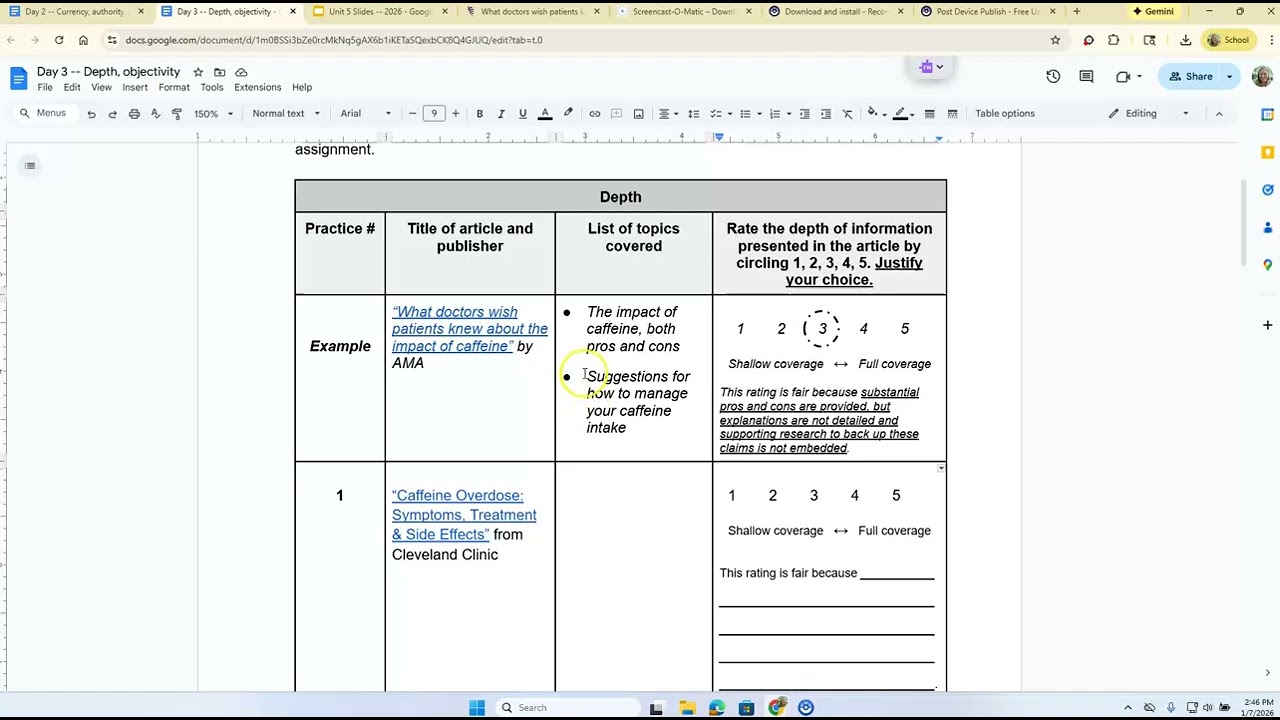
Task: Redo the last undone action
Action: tap(112, 114)
